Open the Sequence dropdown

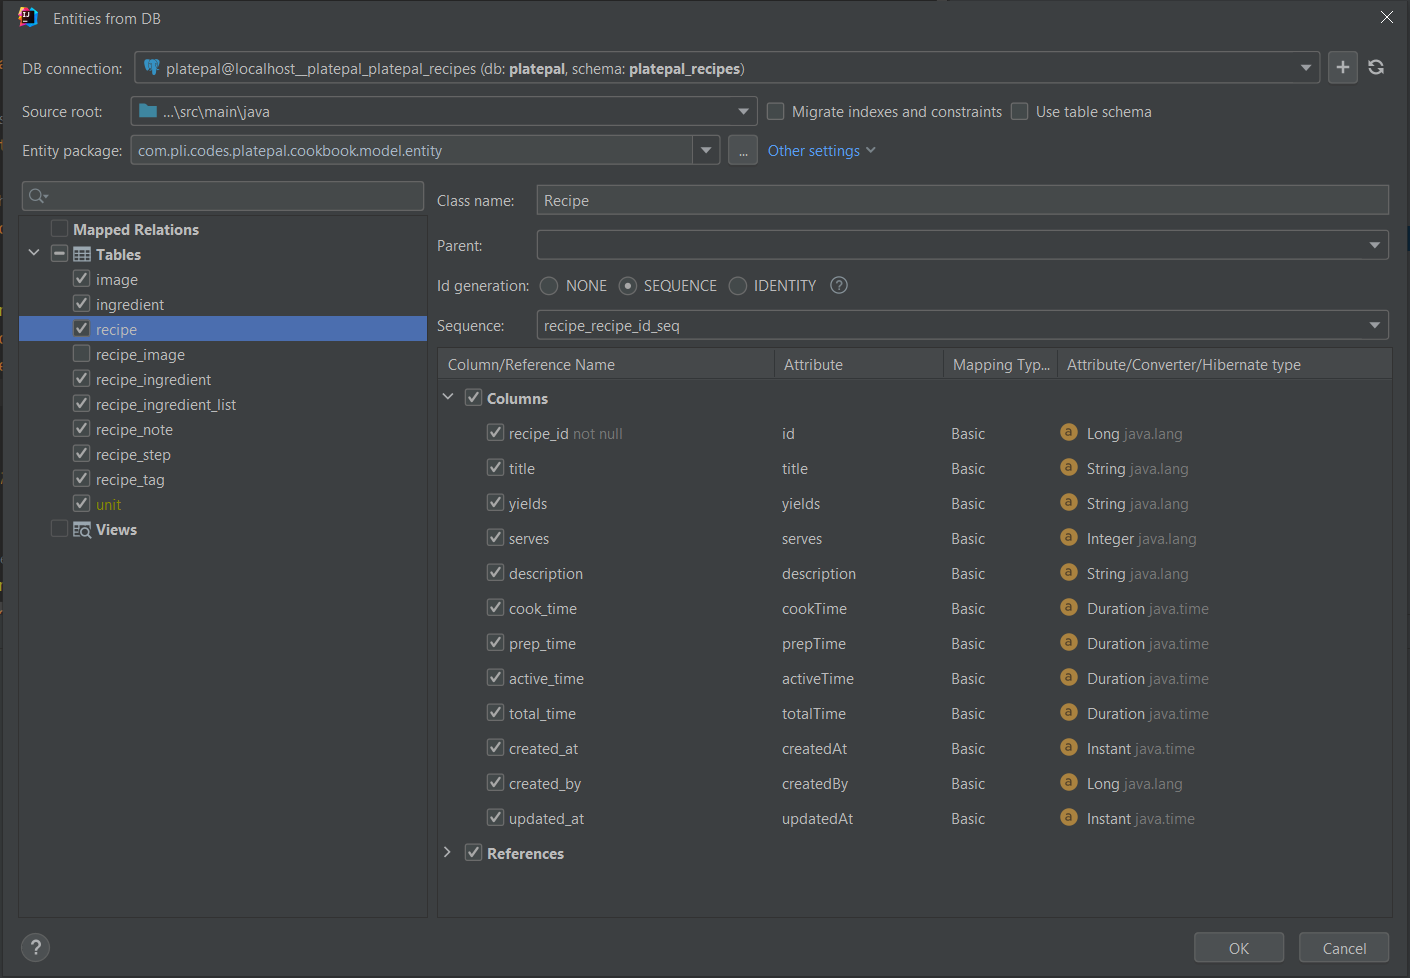1374,325
